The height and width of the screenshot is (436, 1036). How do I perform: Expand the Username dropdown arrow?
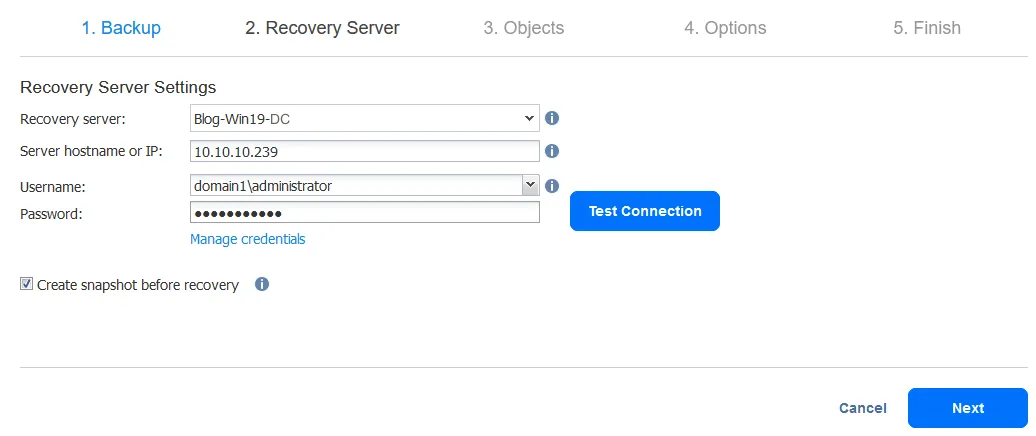(x=530, y=185)
